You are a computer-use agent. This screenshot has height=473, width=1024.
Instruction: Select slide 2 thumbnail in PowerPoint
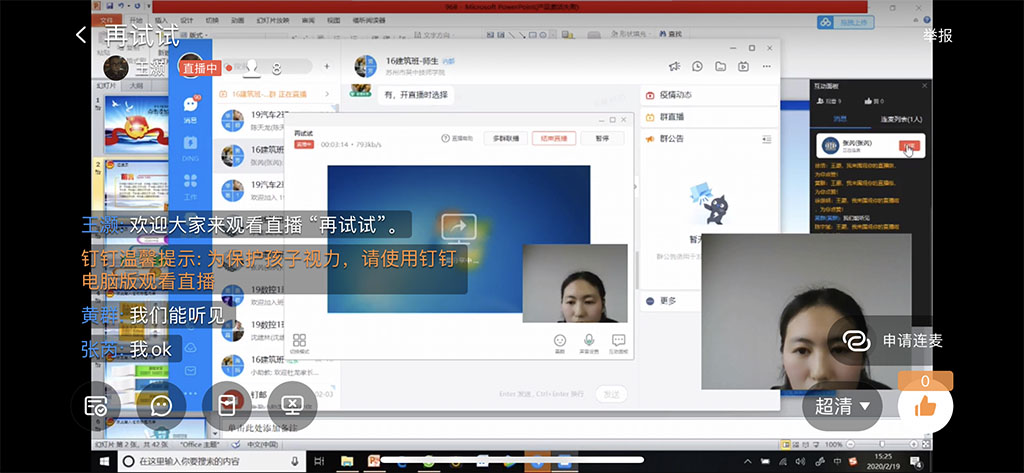(136, 185)
